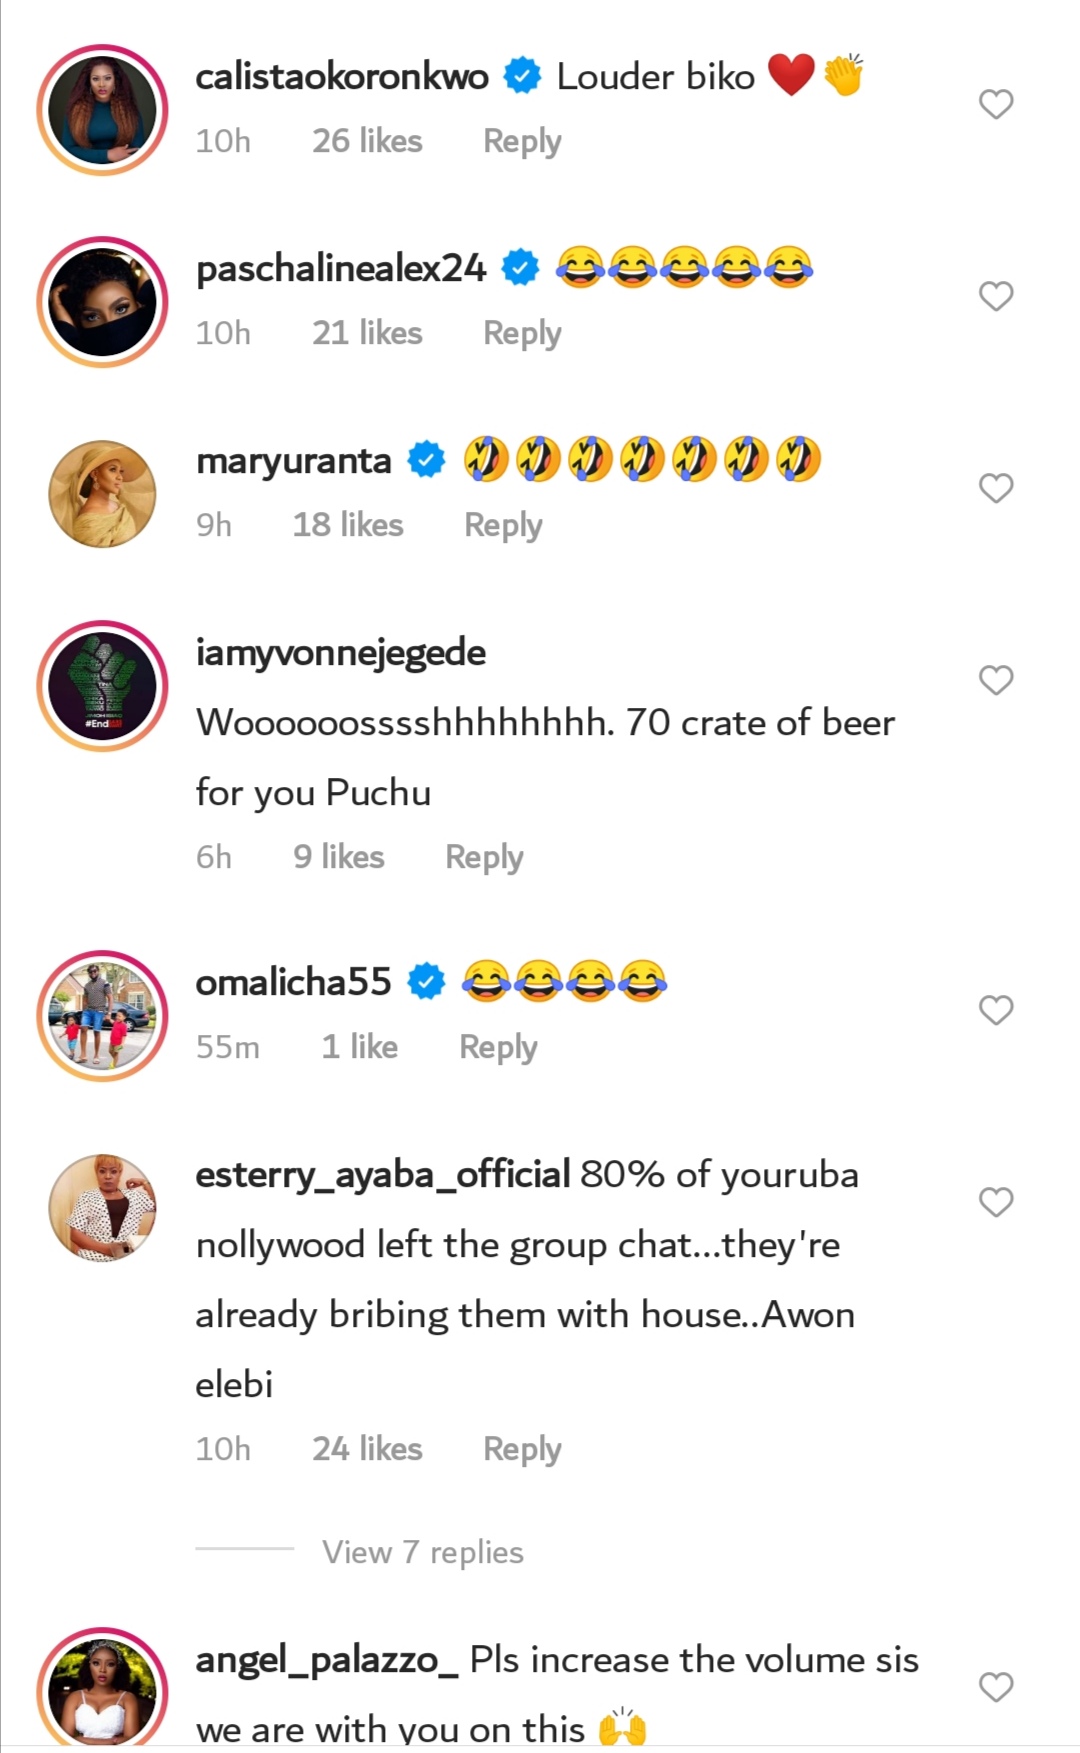Like esterry_ayaba_official's nollywood comment
Image resolution: width=1080 pixels, height=1753 pixels.
(996, 1202)
